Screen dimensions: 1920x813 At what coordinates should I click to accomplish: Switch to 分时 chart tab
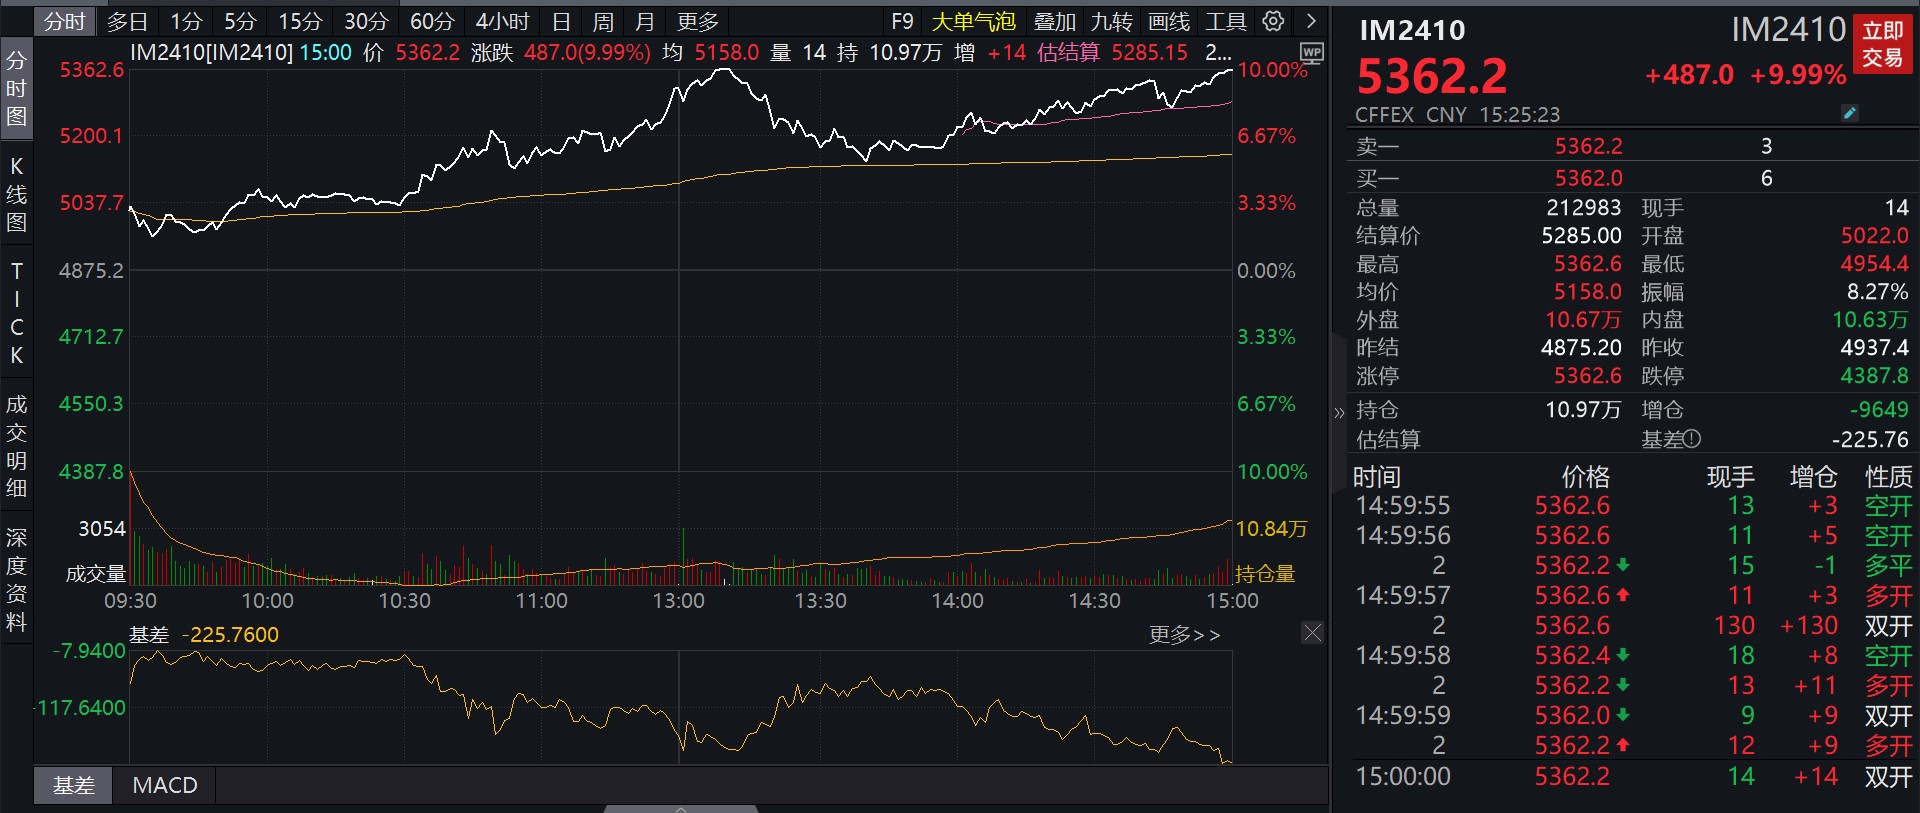pos(64,22)
